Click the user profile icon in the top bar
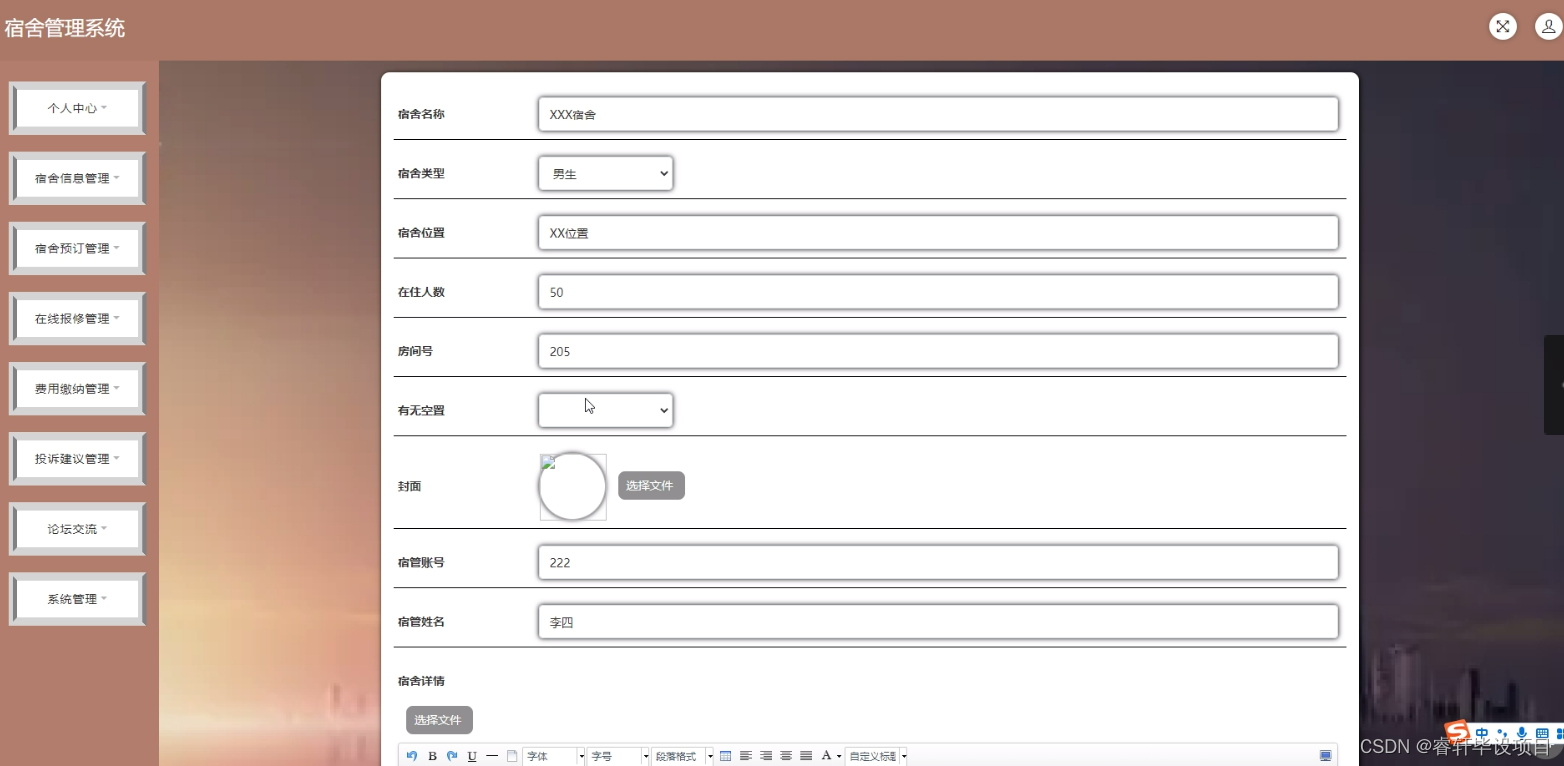 click(x=1548, y=26)
